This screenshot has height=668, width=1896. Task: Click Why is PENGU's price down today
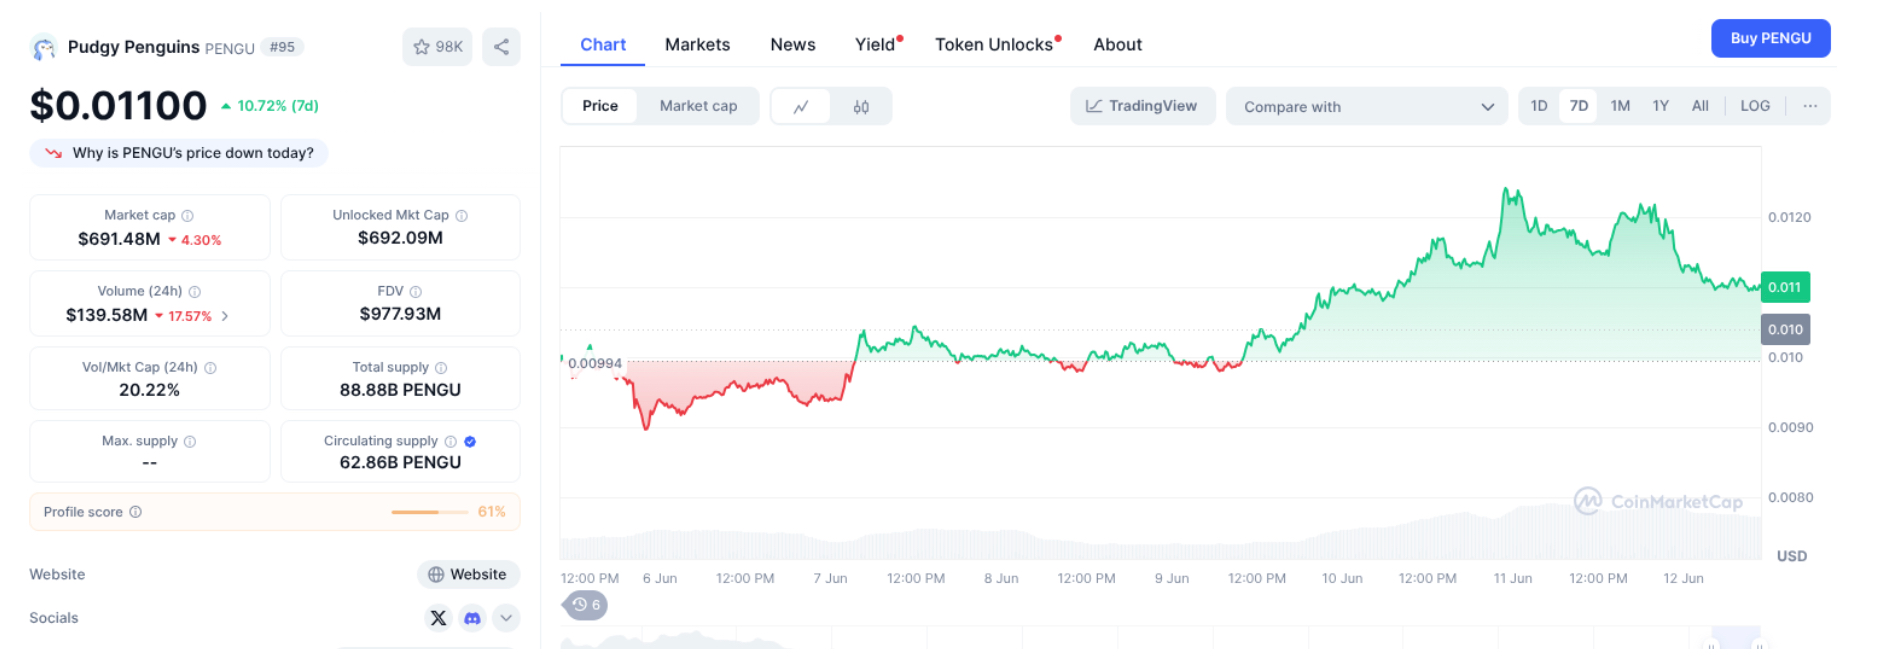[x=179, y=153]
